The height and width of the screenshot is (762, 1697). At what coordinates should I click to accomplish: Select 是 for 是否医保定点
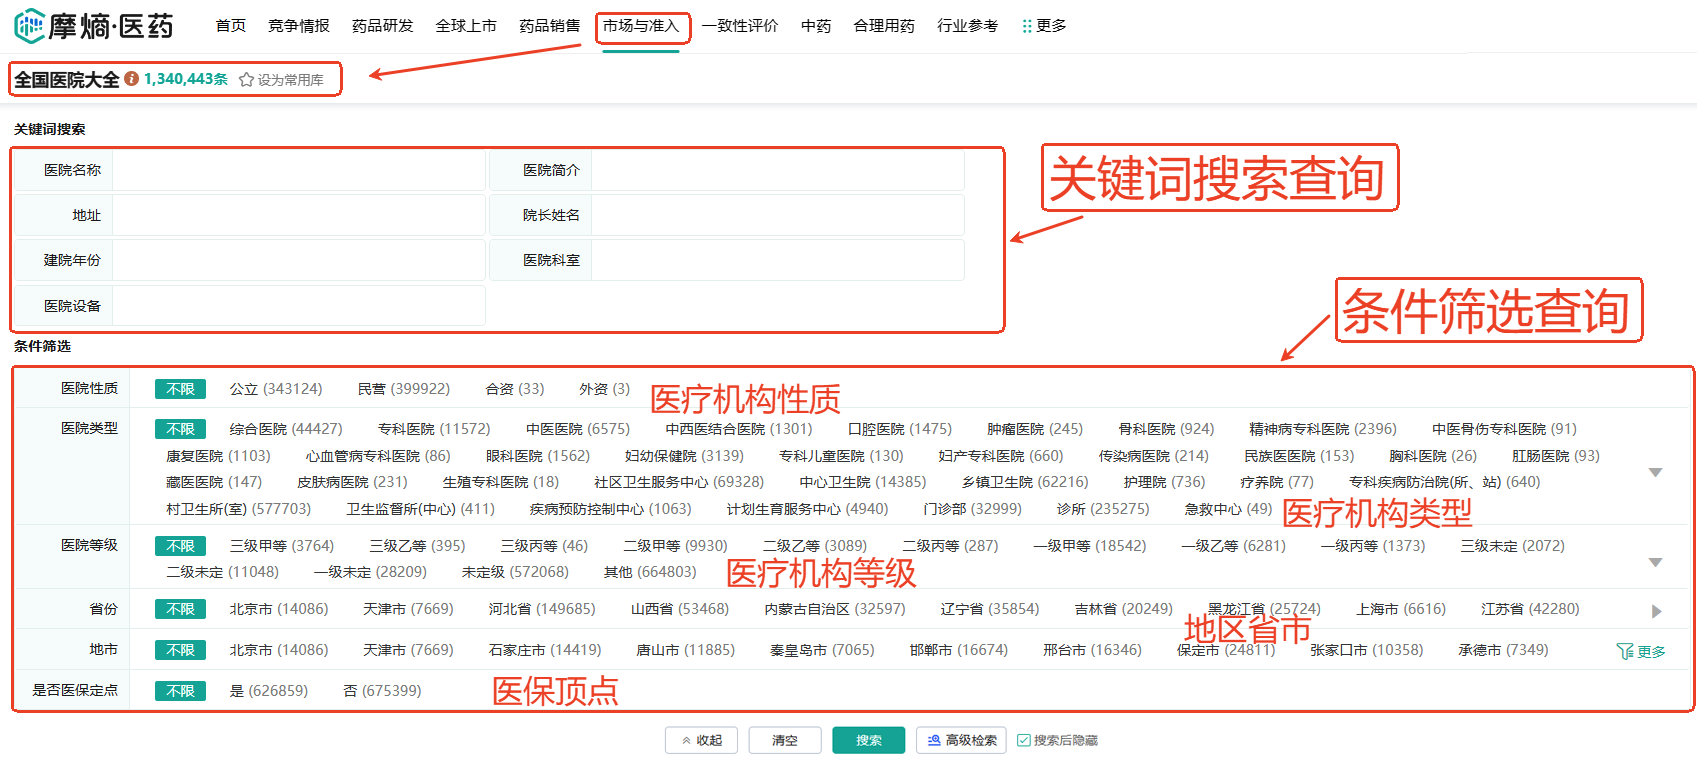point(268,691)
